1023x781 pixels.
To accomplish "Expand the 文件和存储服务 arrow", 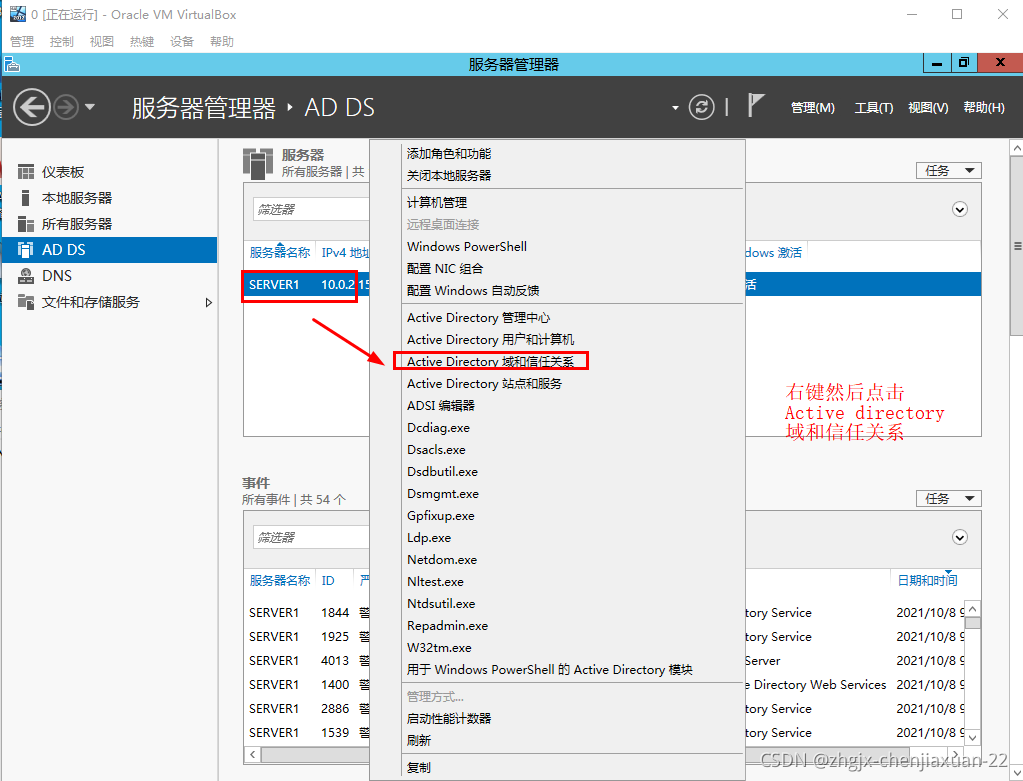I will click(209, 302).
